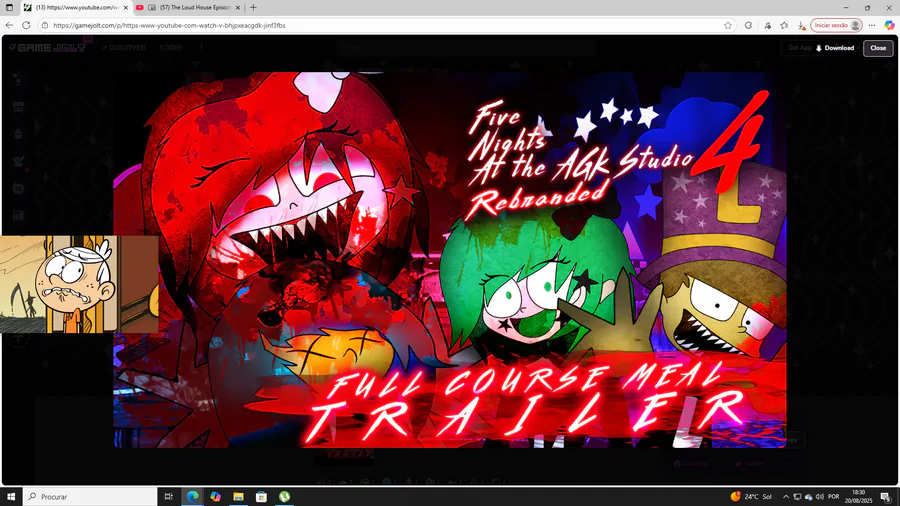Open the Copilot app from taskbar

pyautogui.click(x=215, y=496)
